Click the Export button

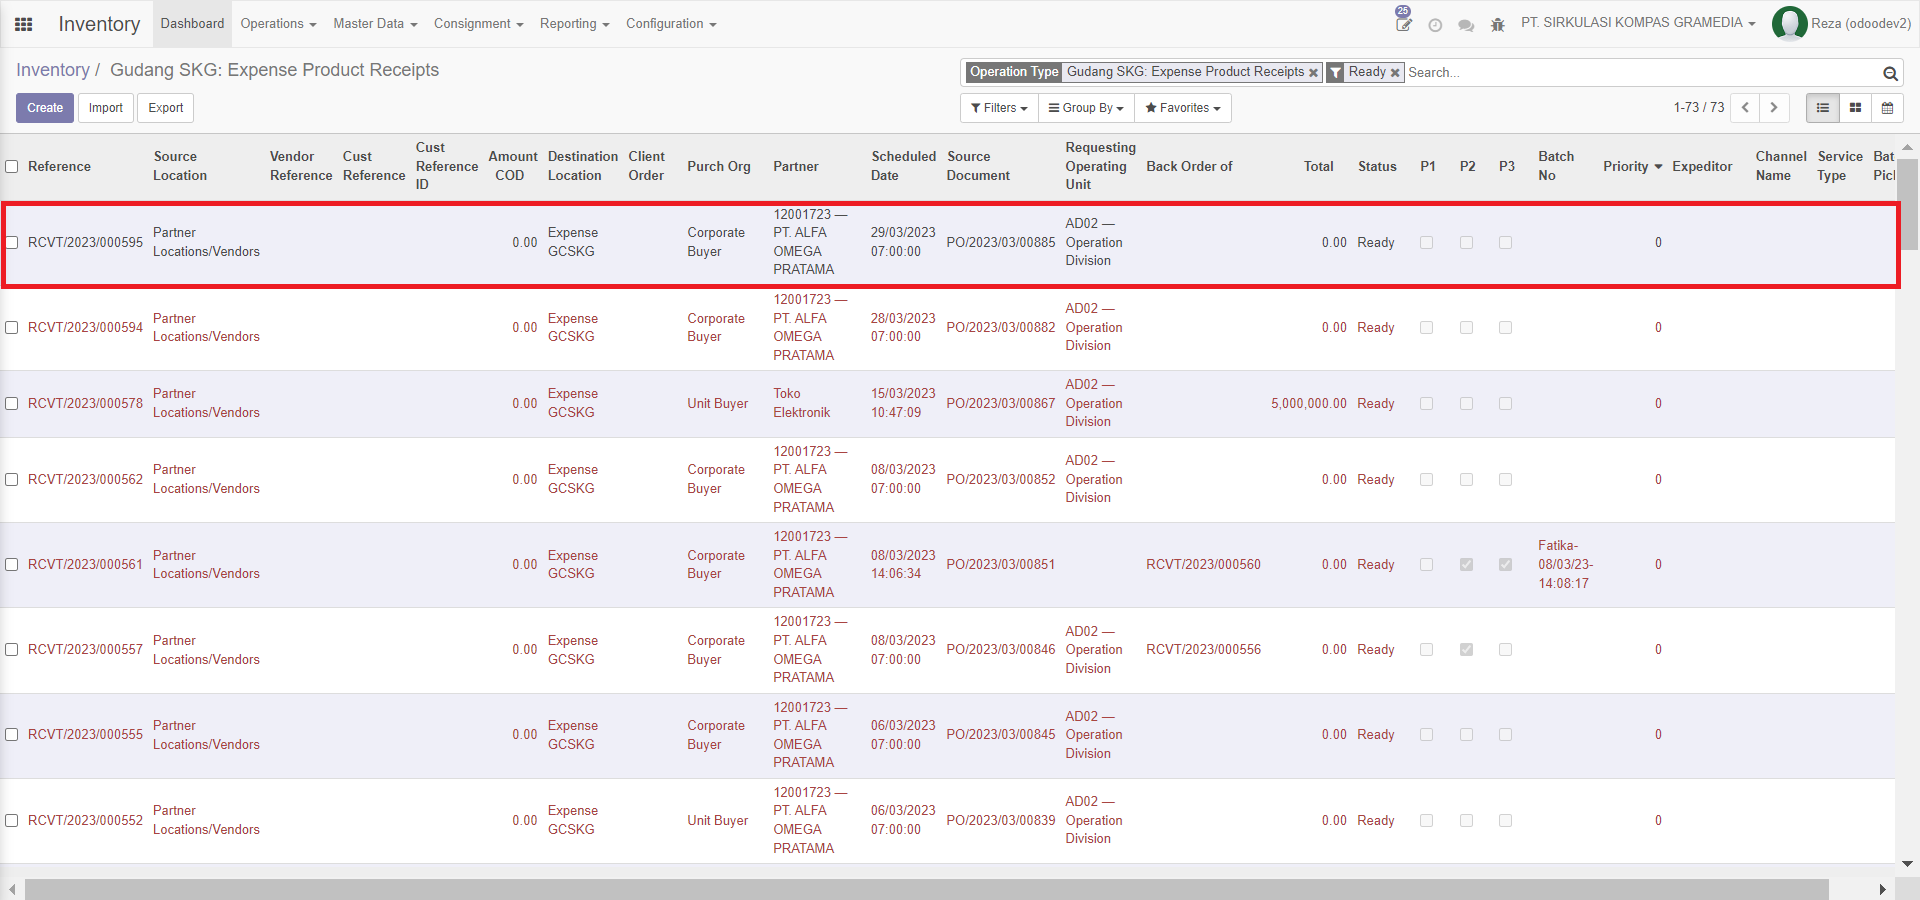pos(166,108)
